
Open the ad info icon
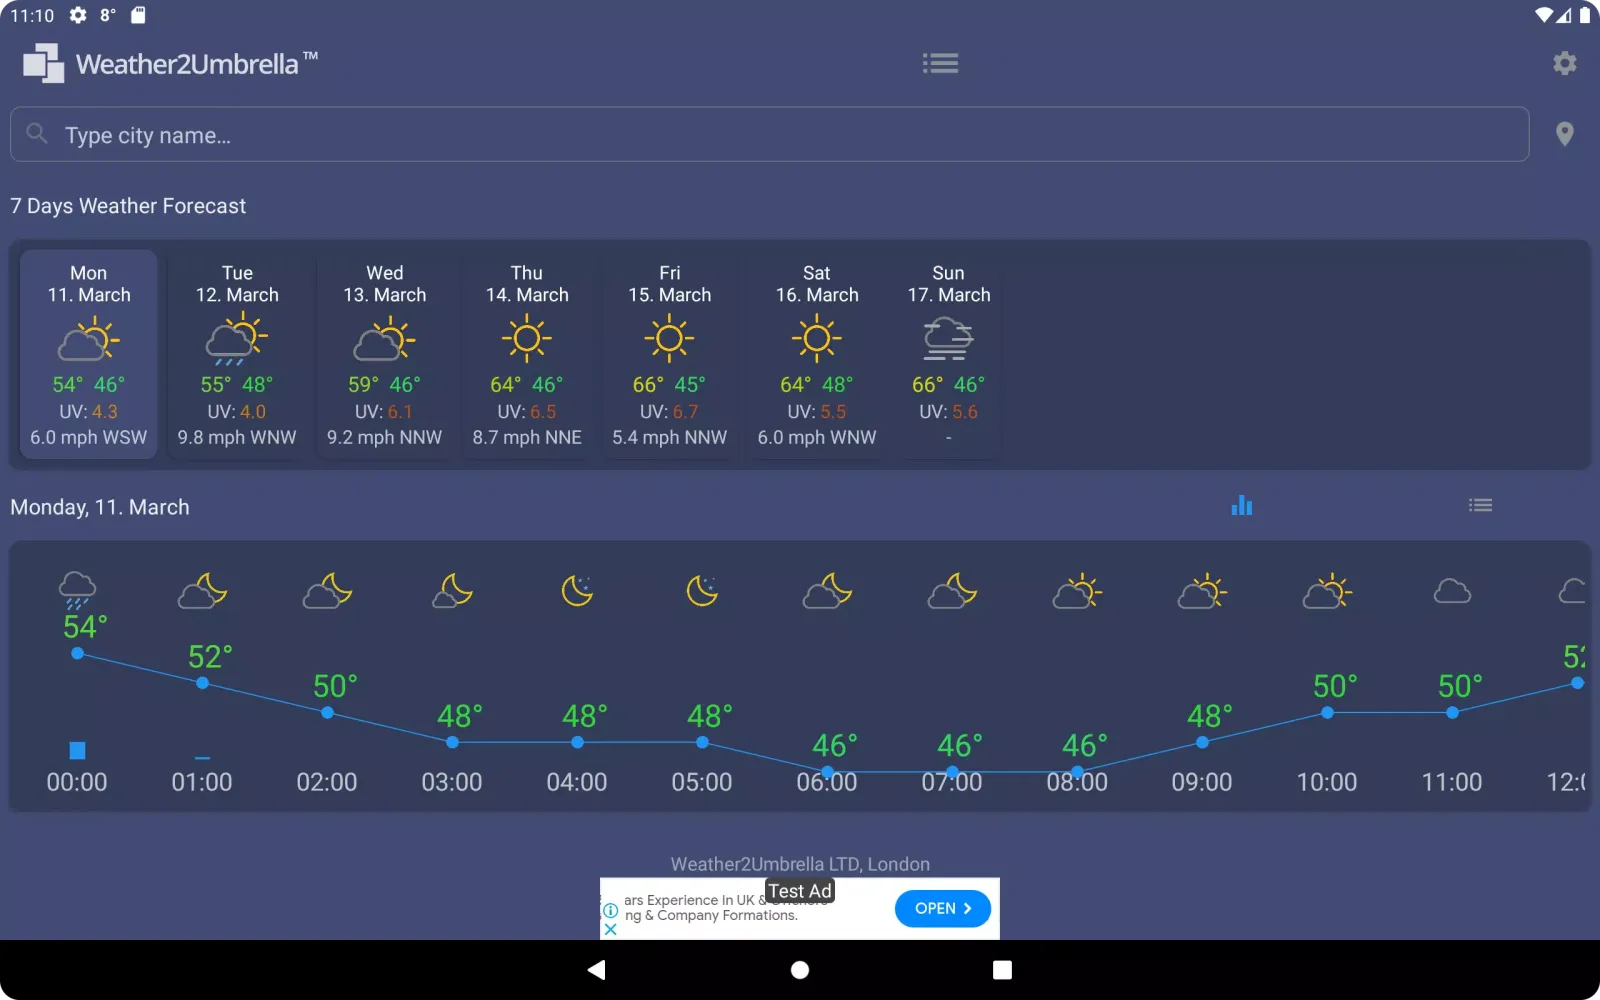(x=610, y=910)
